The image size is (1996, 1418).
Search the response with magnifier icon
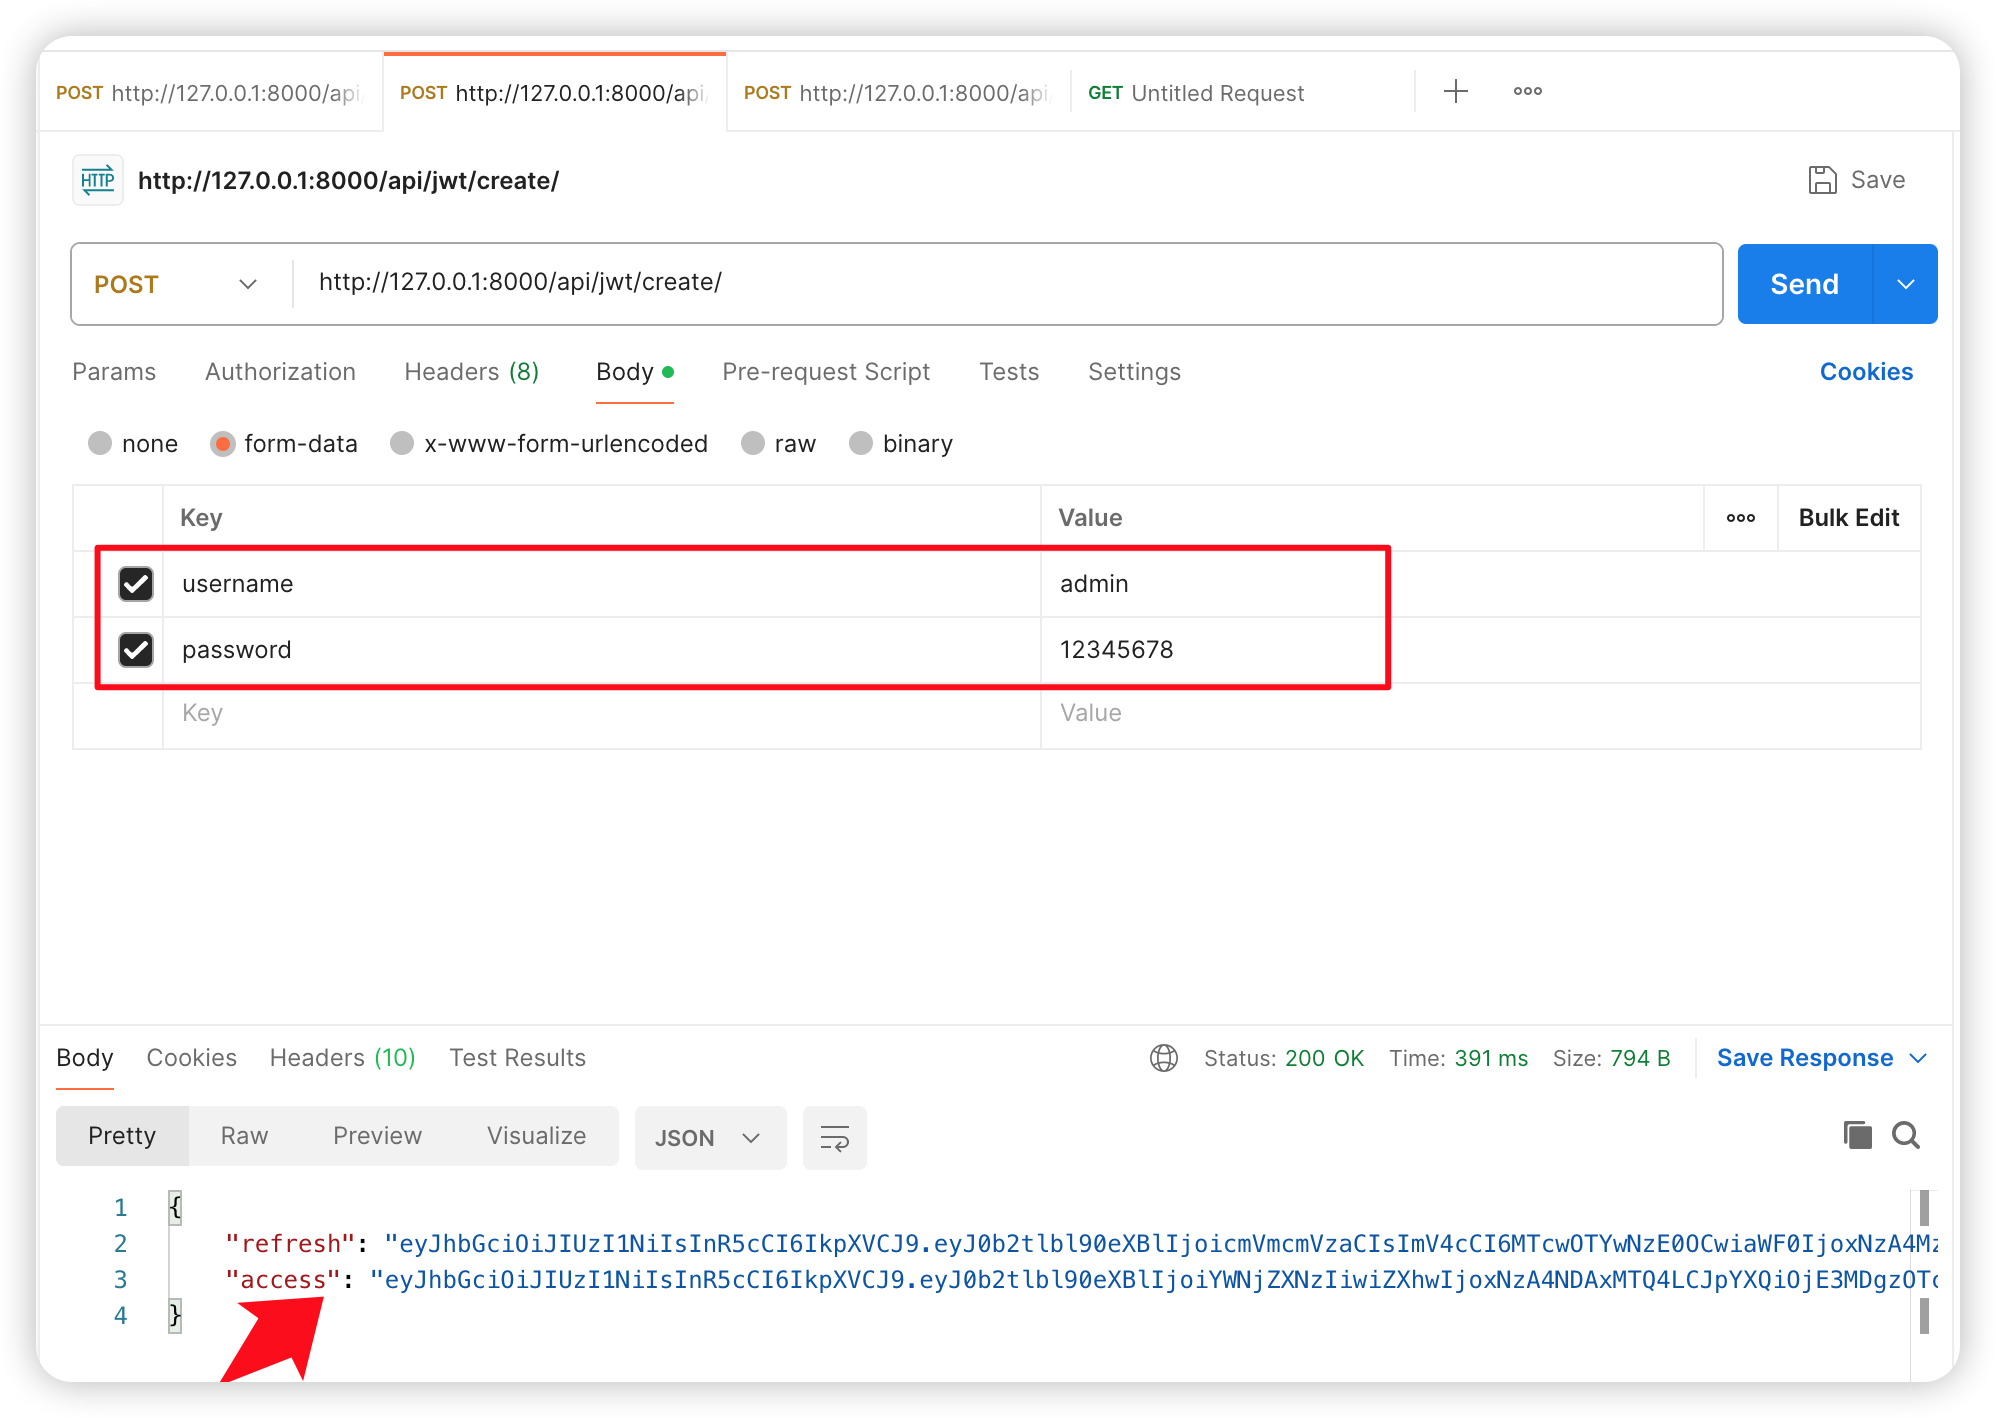(1906, 1135)
